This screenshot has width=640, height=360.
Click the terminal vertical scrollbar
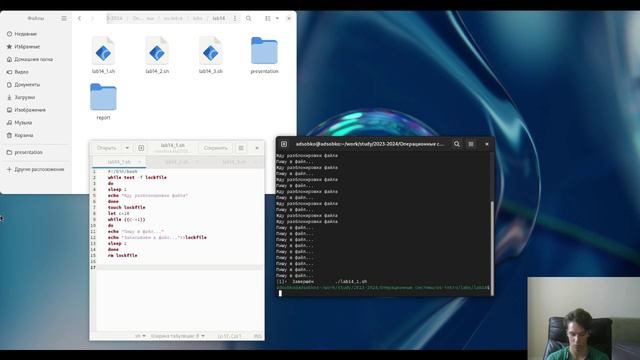tap(492, 247)
